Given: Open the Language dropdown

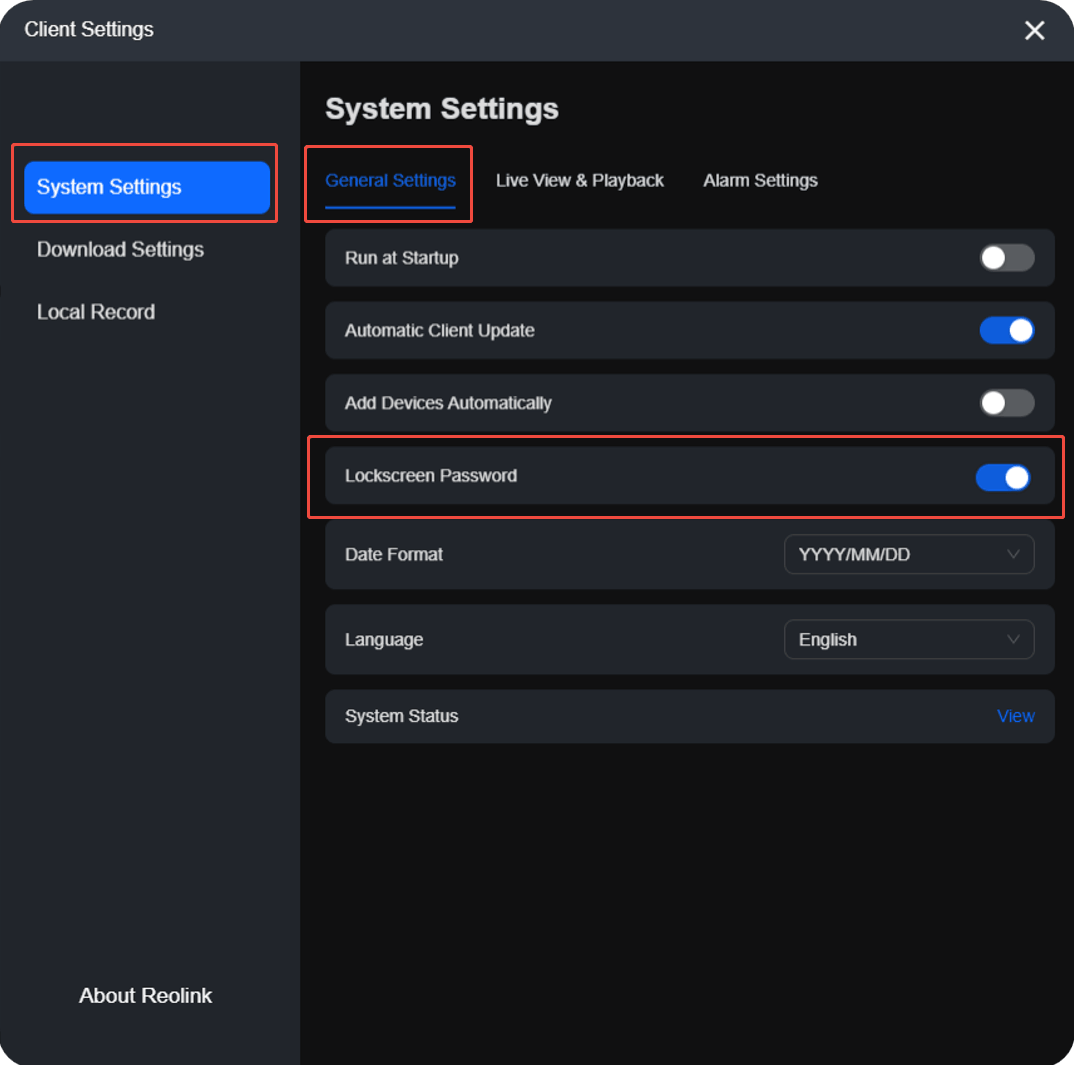Looking at the screenshot, I should point(909,640).
